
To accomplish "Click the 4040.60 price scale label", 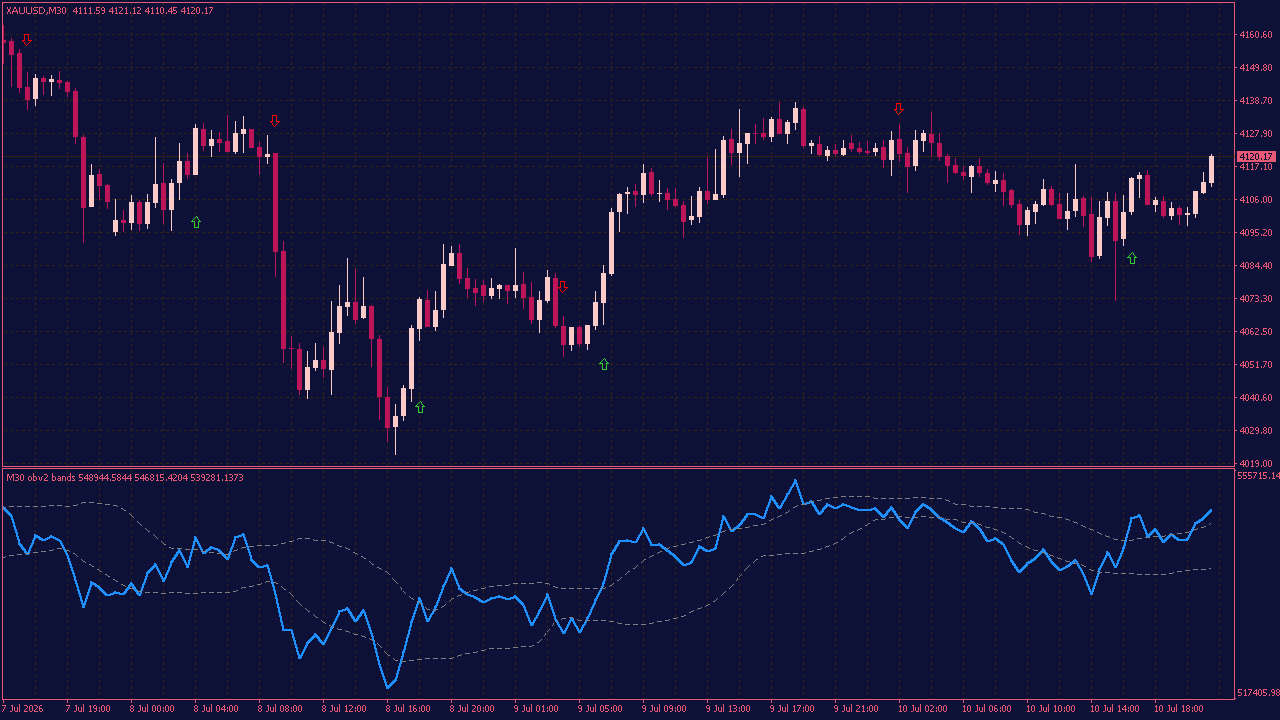I will click(1255, 398).
